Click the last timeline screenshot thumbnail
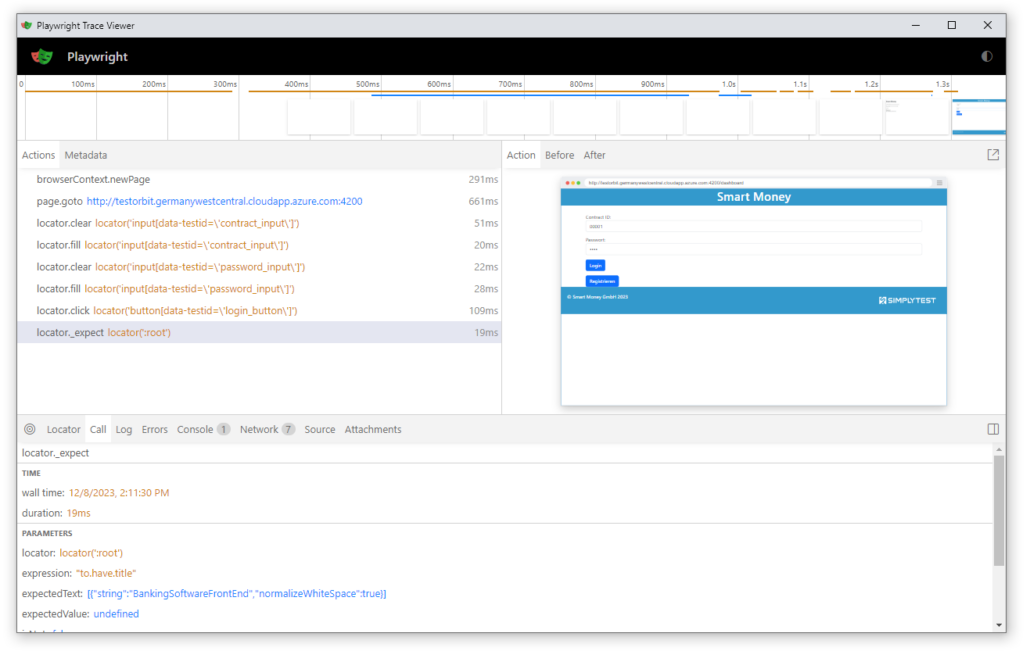The height and width of the screenshot is (651, 1030). point(978,117)
